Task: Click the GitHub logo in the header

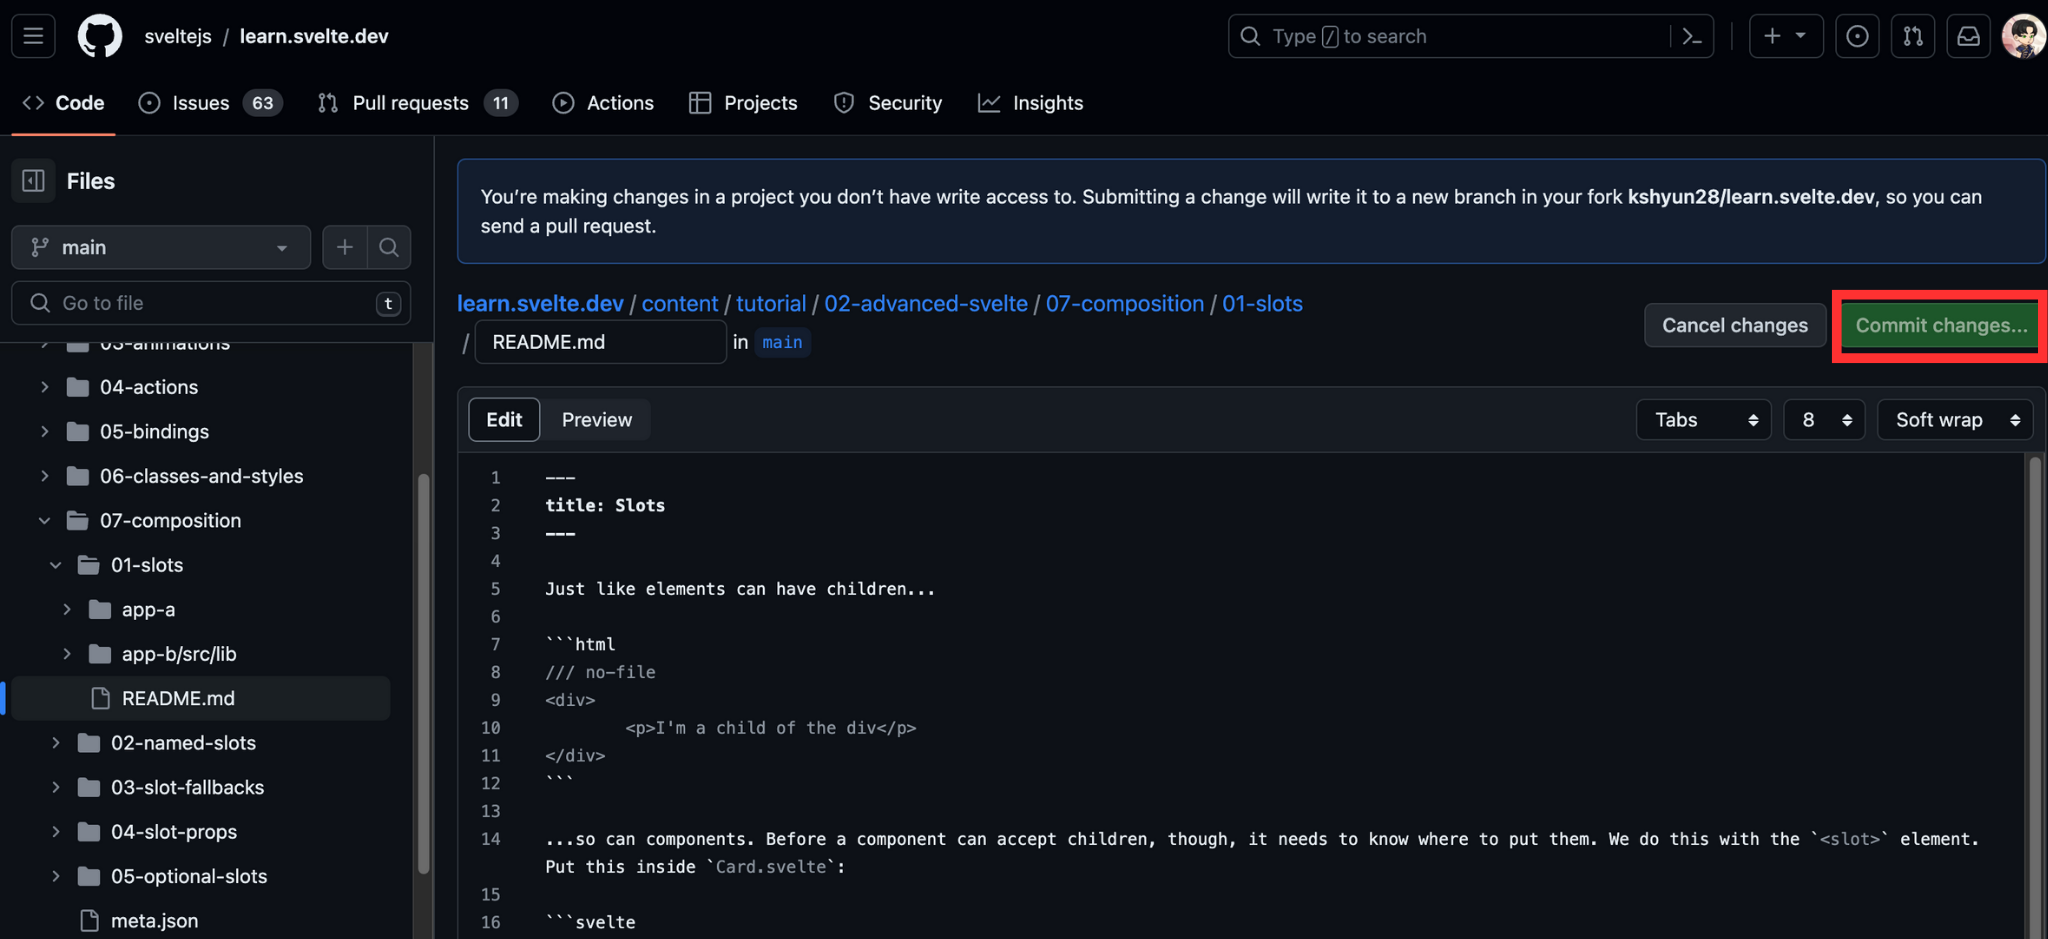Action: point(98,36)
